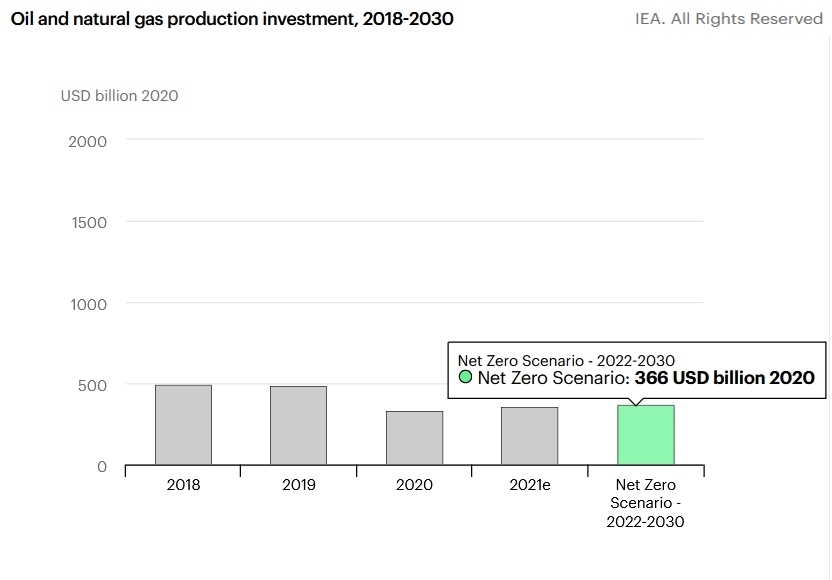Click the '366 USD billion 2020' tooltip value
Image resolution: width=832 pixels, height=580 pixels.
click(x=724, y=378)
